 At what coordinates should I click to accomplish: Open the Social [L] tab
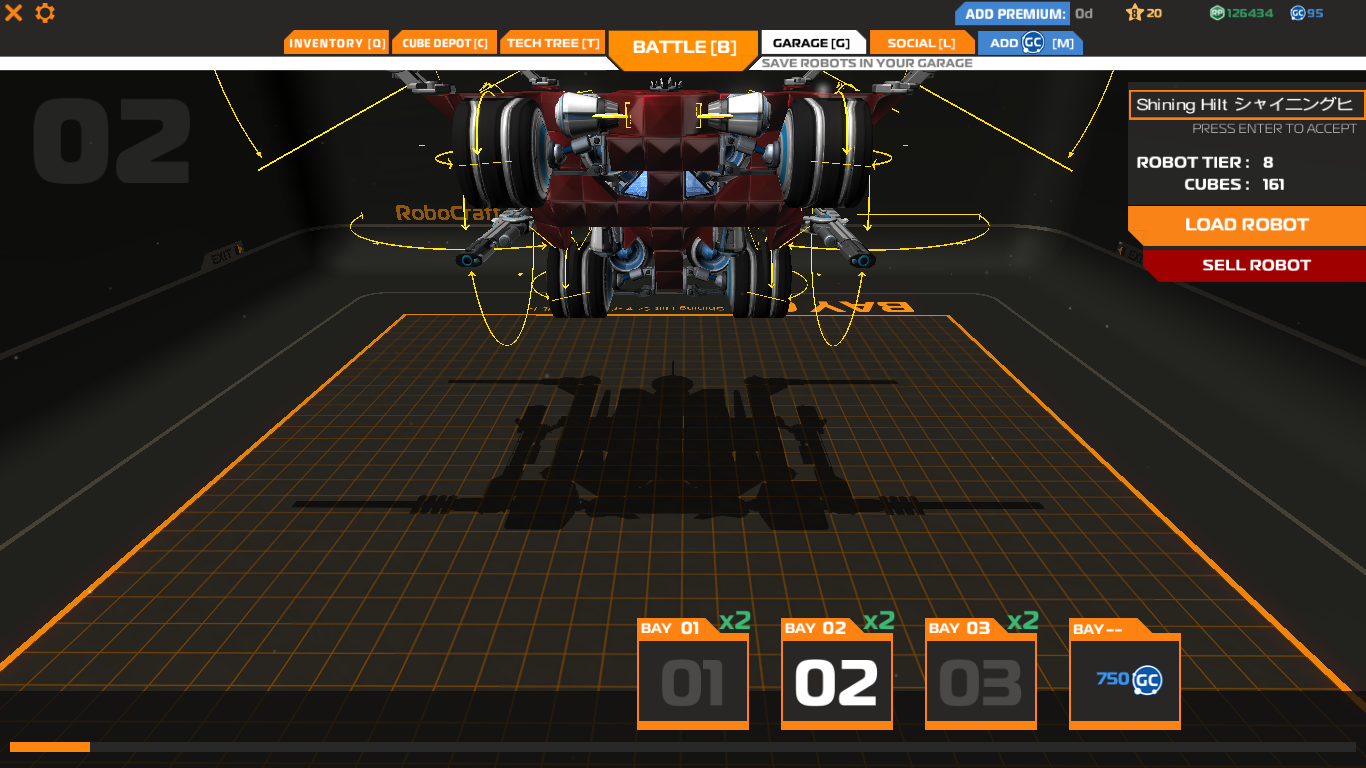tap(921, 43)
